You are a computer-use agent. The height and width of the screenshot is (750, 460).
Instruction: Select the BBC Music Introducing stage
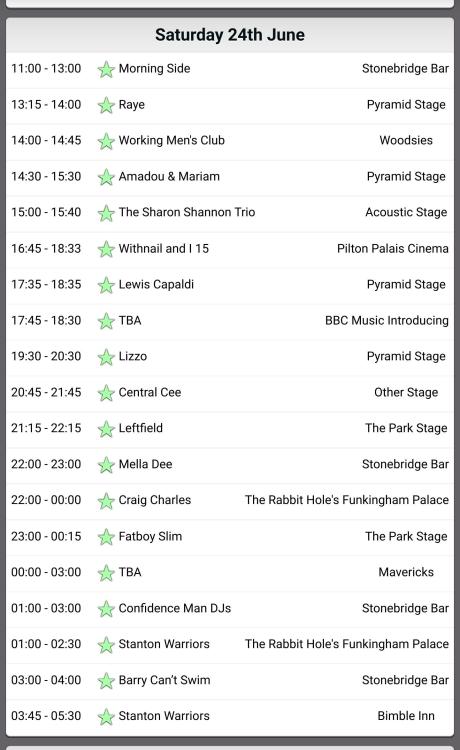387,320
